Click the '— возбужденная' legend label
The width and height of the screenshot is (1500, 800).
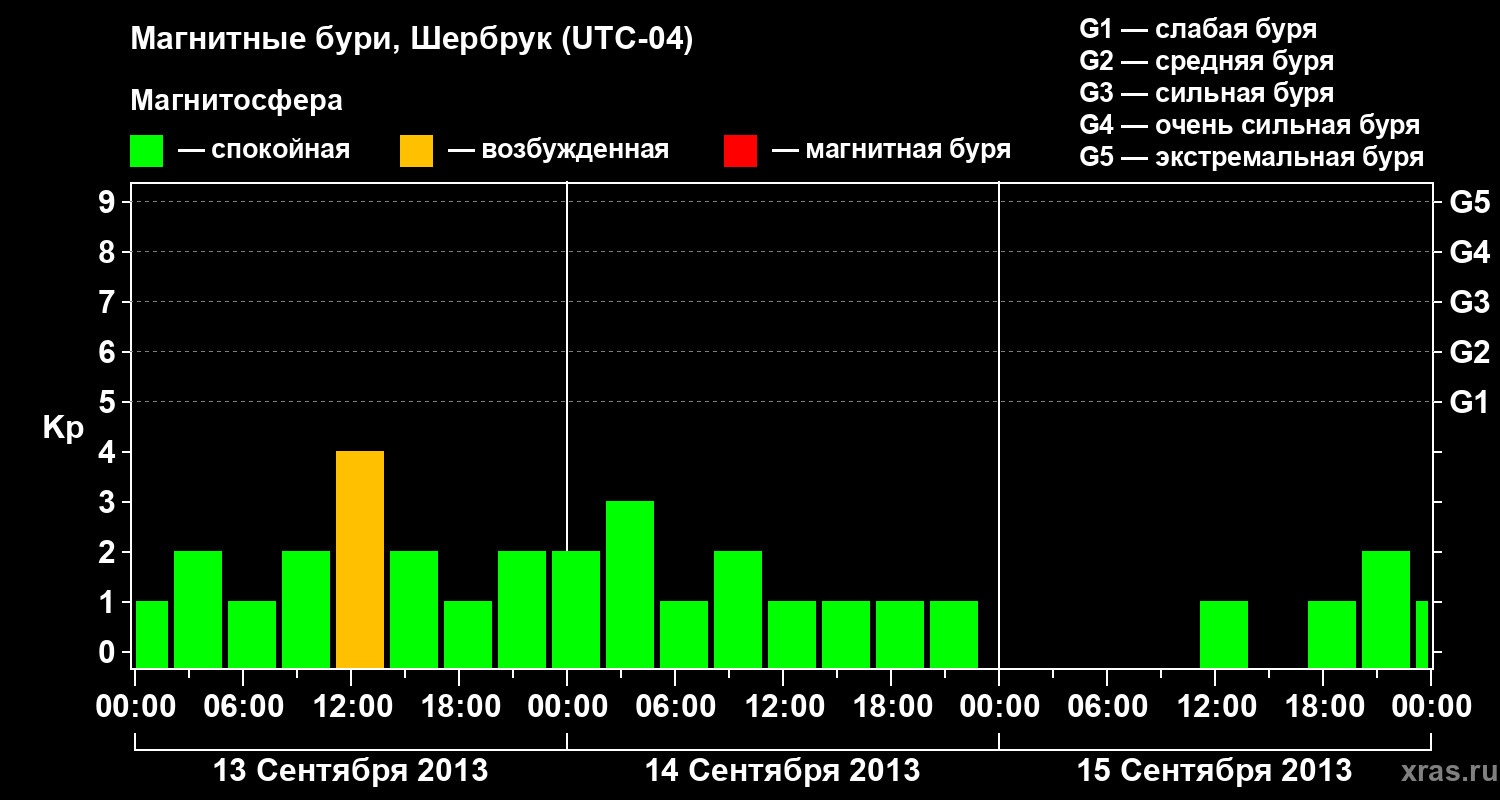tap(558, 151)
